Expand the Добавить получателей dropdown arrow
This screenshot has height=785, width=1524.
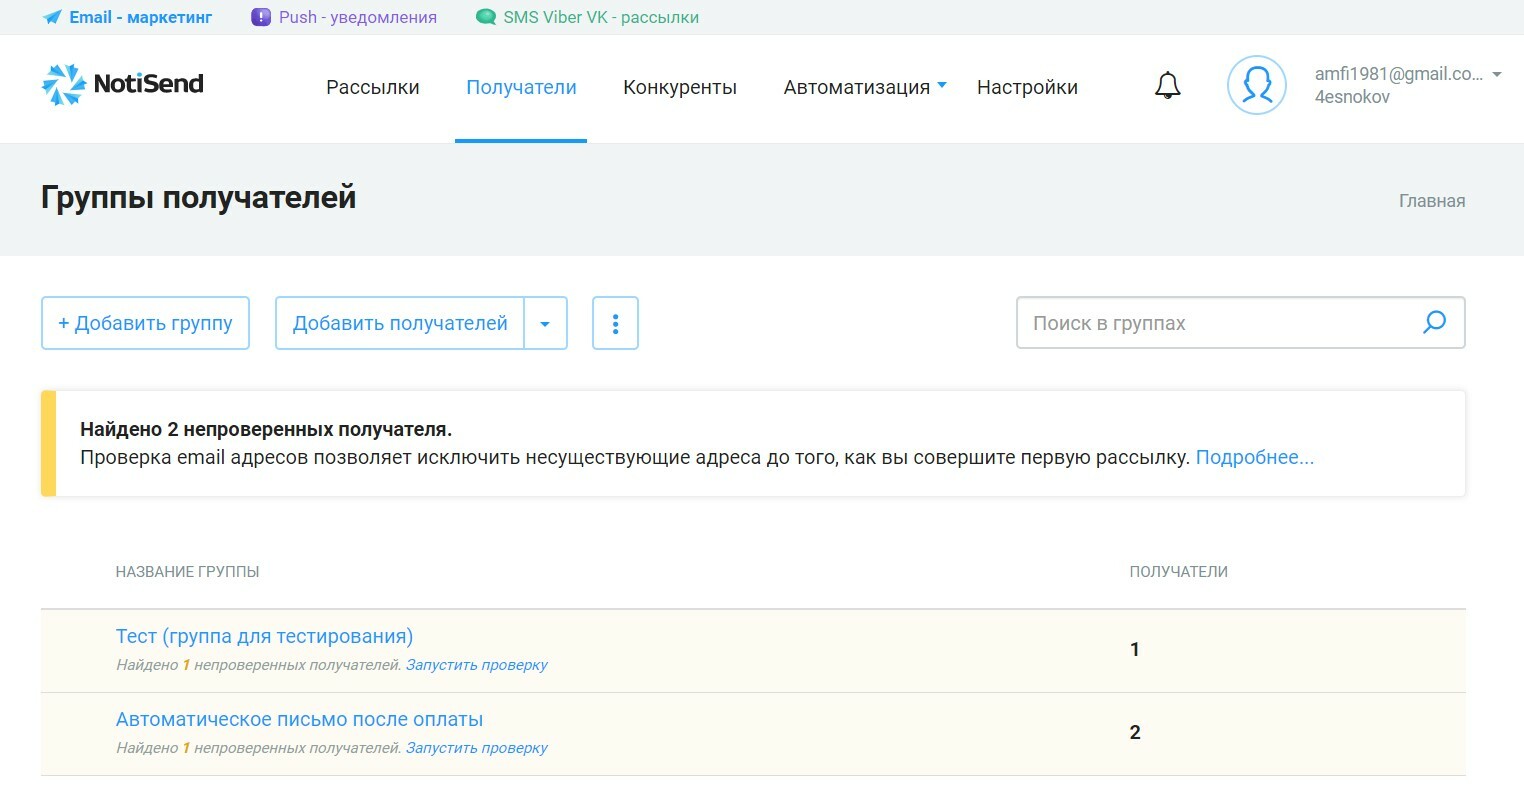coord(545,323)
